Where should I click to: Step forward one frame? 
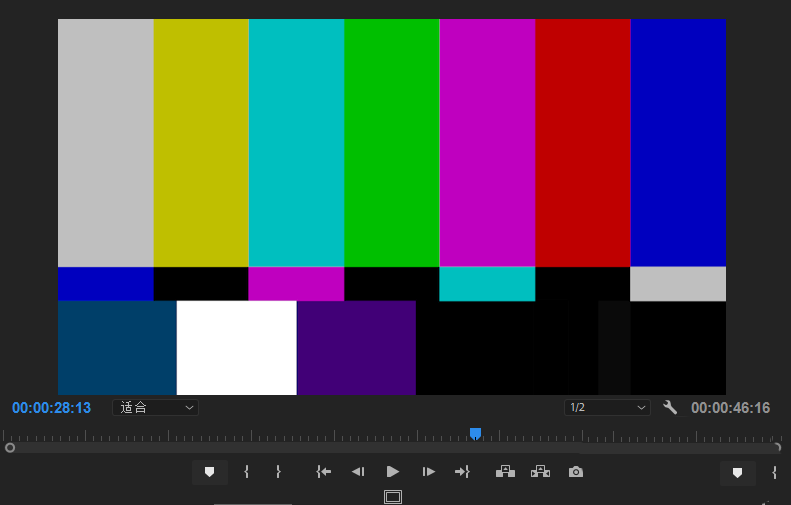point(428,472)
